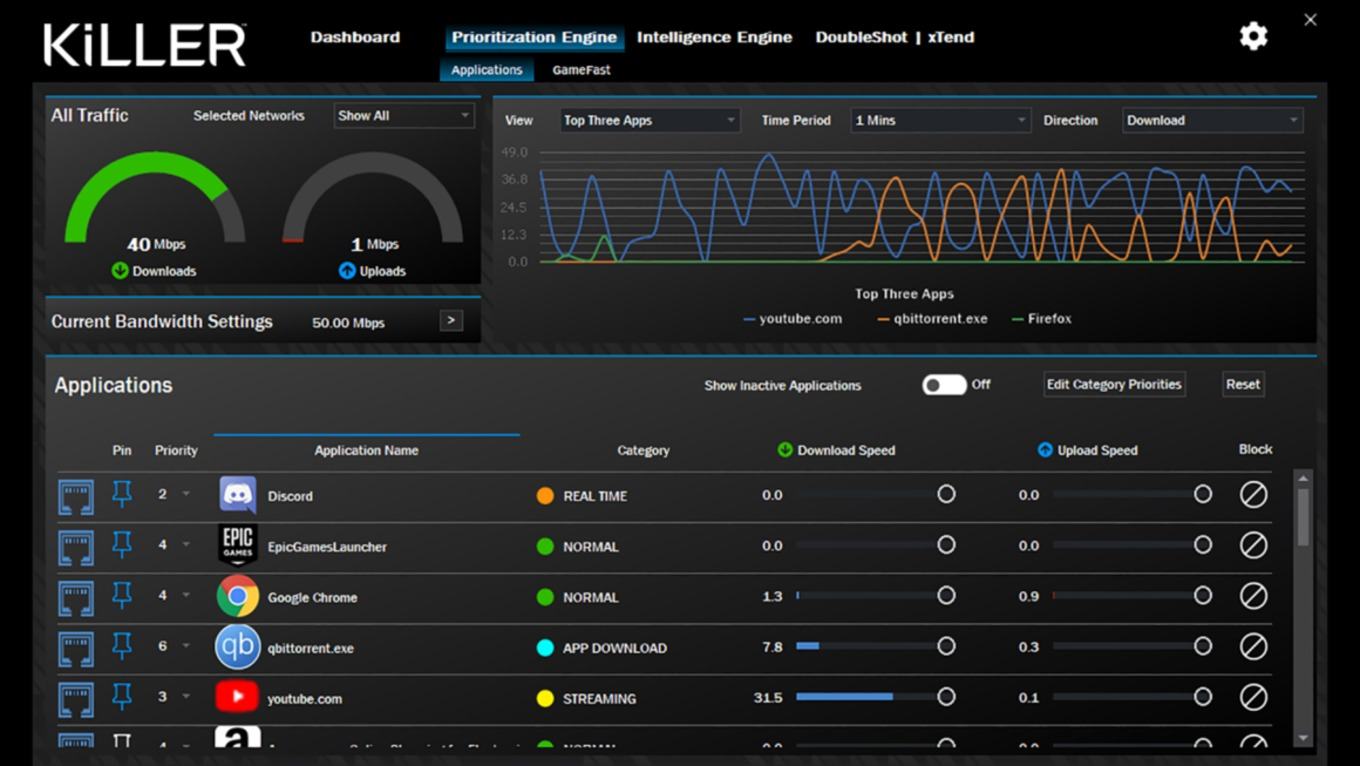Screen dimensions: 1360x766
Task: Expand the Selected Networks Show All dropdown
Action: coord(403,116)
